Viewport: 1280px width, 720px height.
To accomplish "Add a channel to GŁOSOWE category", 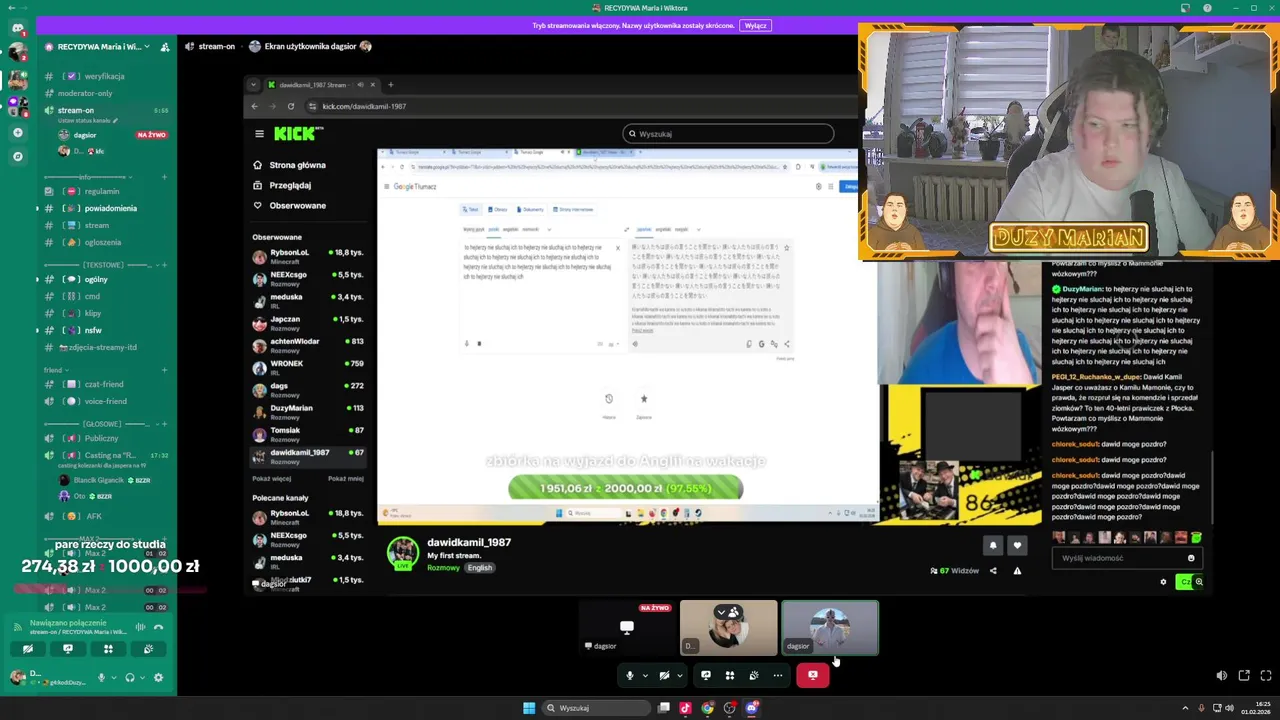I will (164, 424).
